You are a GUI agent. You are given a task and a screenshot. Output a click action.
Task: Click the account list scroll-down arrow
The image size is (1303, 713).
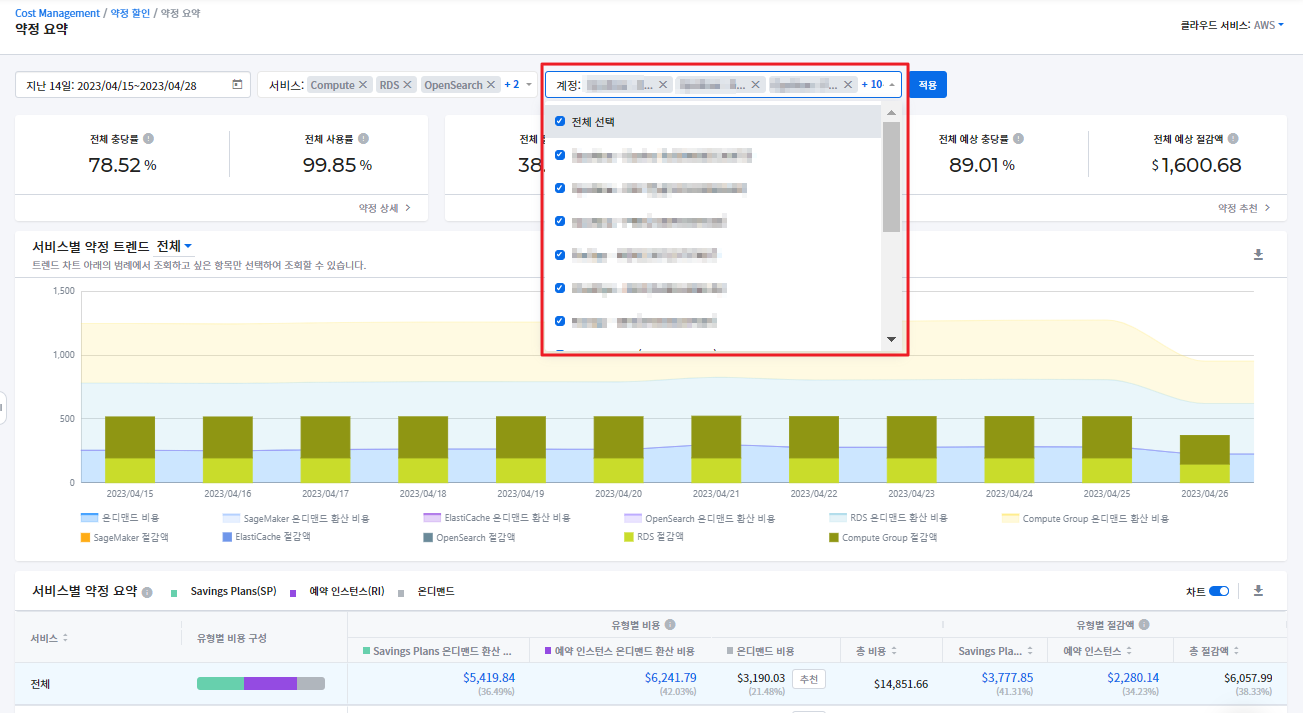pos(891,340)
